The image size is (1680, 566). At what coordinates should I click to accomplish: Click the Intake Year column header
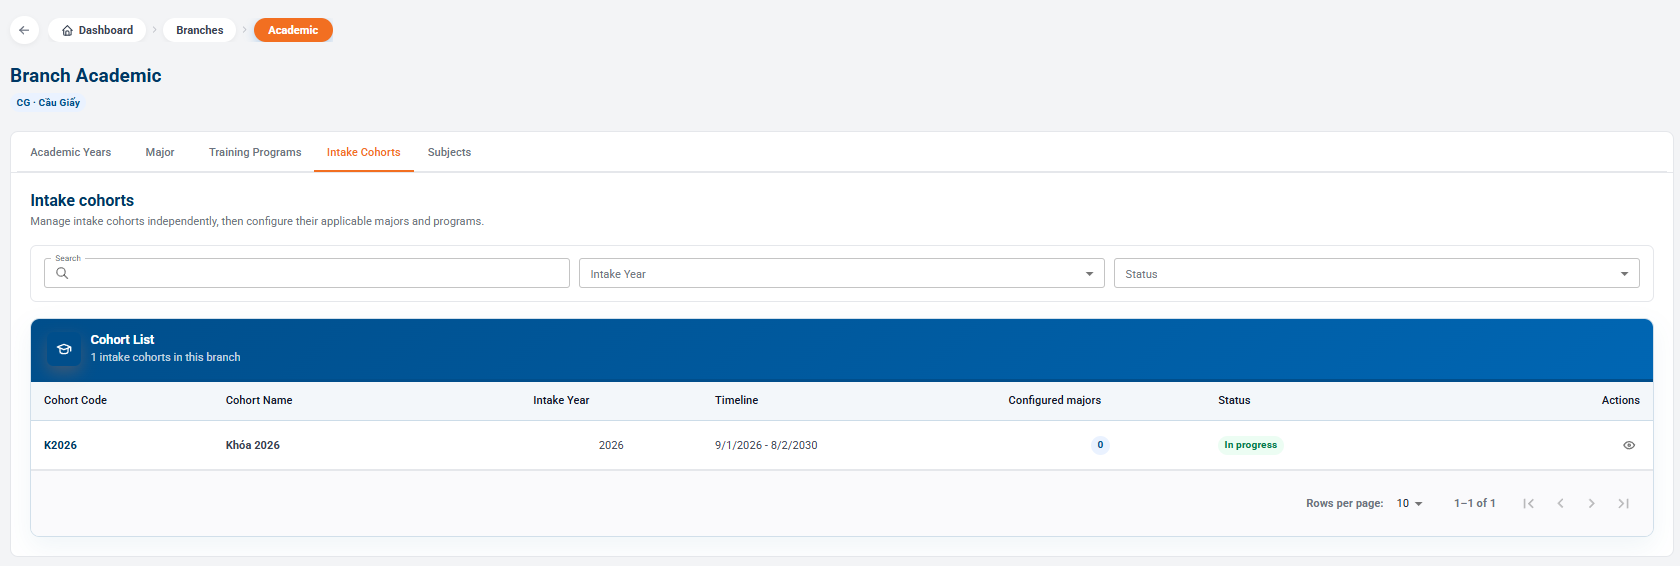pyautogui.click(x=561, y=400)
